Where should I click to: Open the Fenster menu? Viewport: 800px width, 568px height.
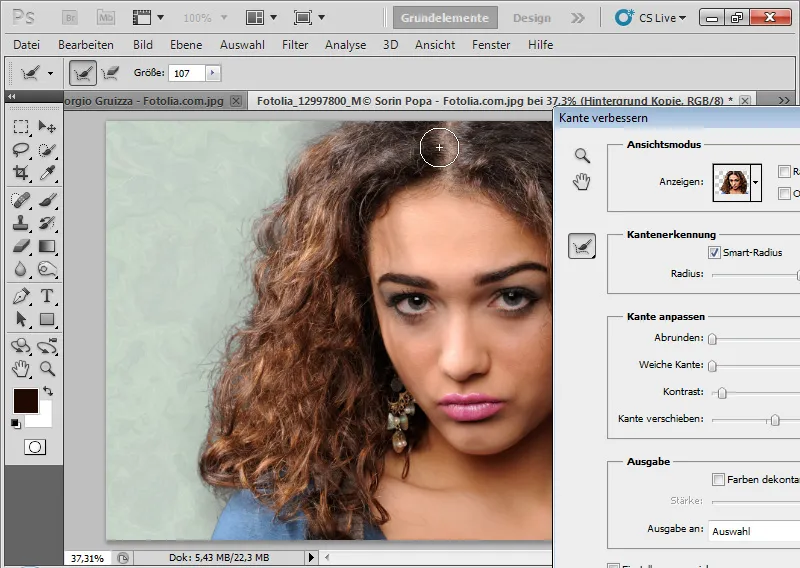point(491,45)
